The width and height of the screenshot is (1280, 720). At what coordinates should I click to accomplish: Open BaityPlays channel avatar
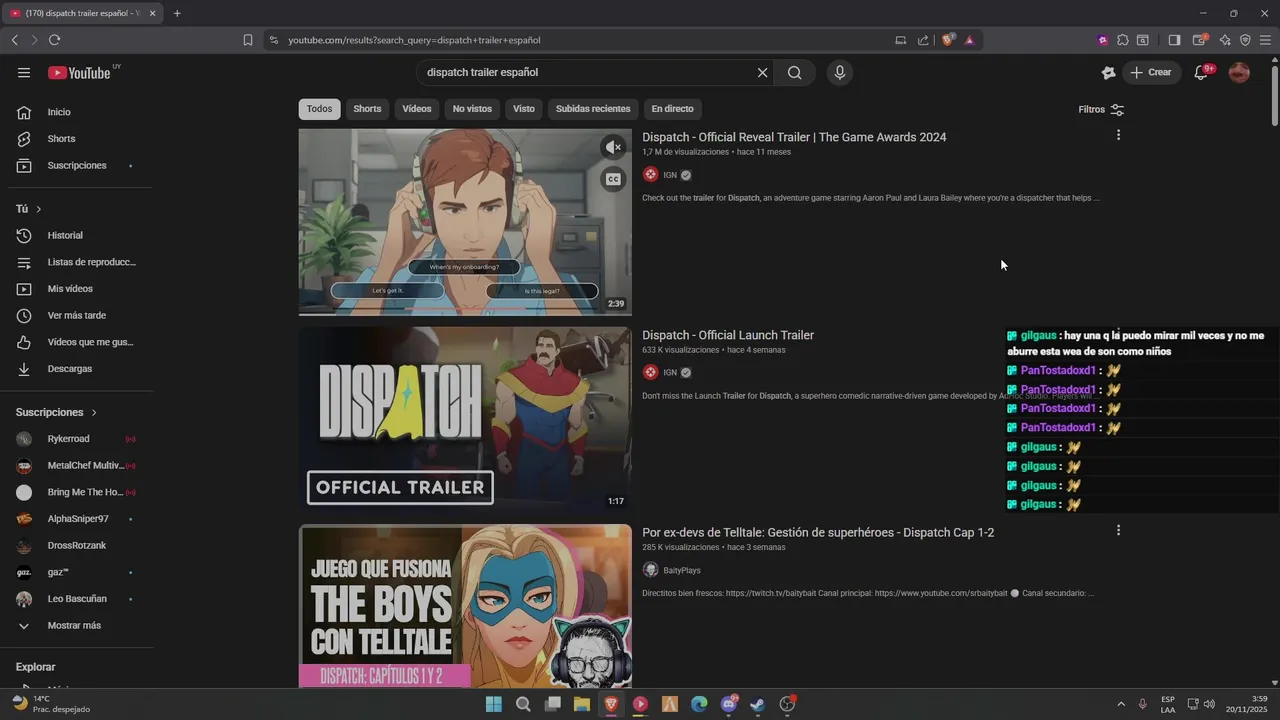point(650,570)
